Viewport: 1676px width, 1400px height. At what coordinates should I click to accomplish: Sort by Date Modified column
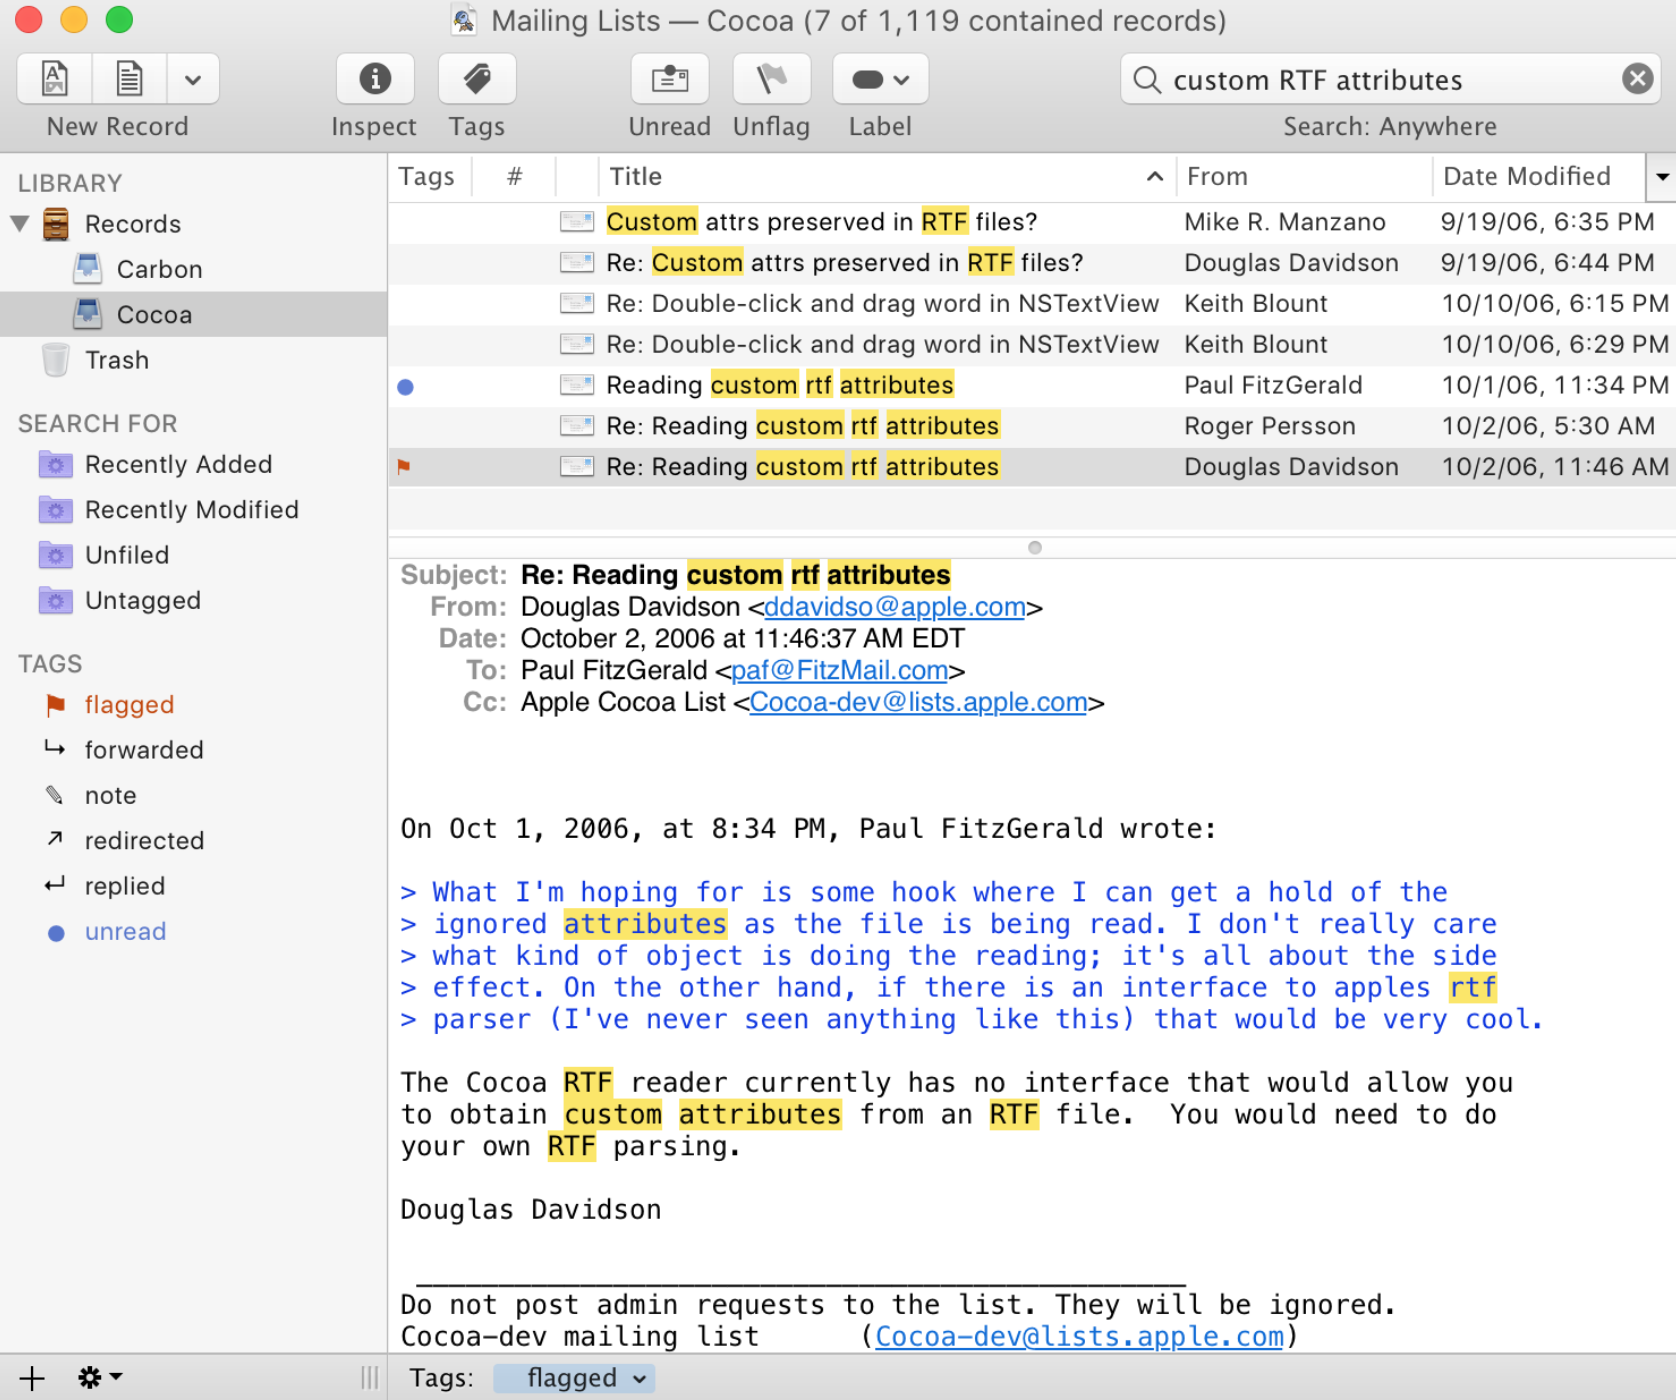tap(1538, 177)
